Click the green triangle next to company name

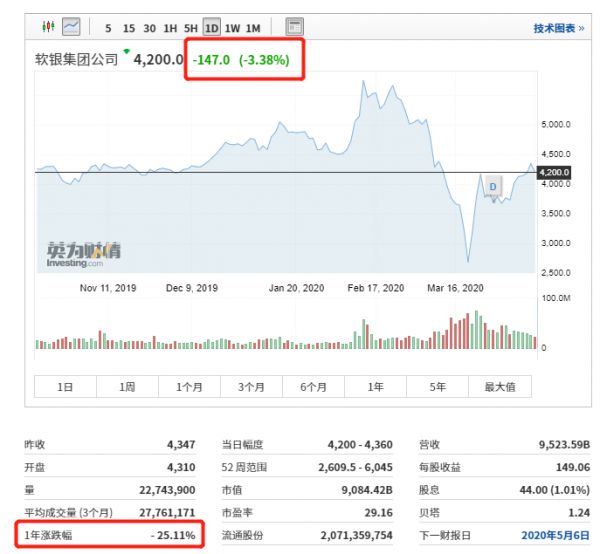pyautogui.click(x=127, y=51)
